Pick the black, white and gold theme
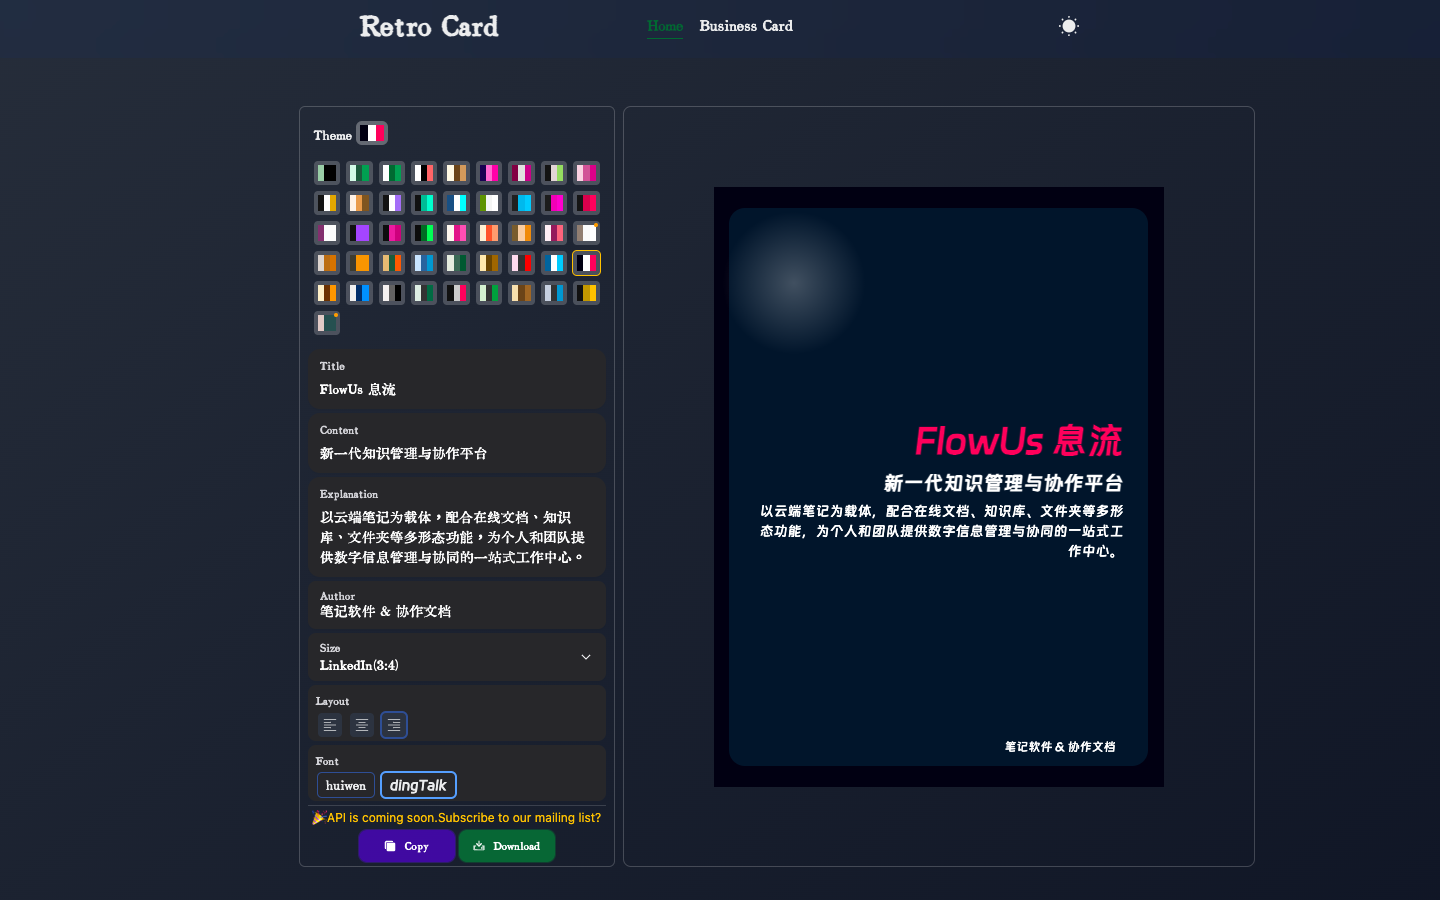The width and height of the screenshot is (1440, 900). pos(327,203)
